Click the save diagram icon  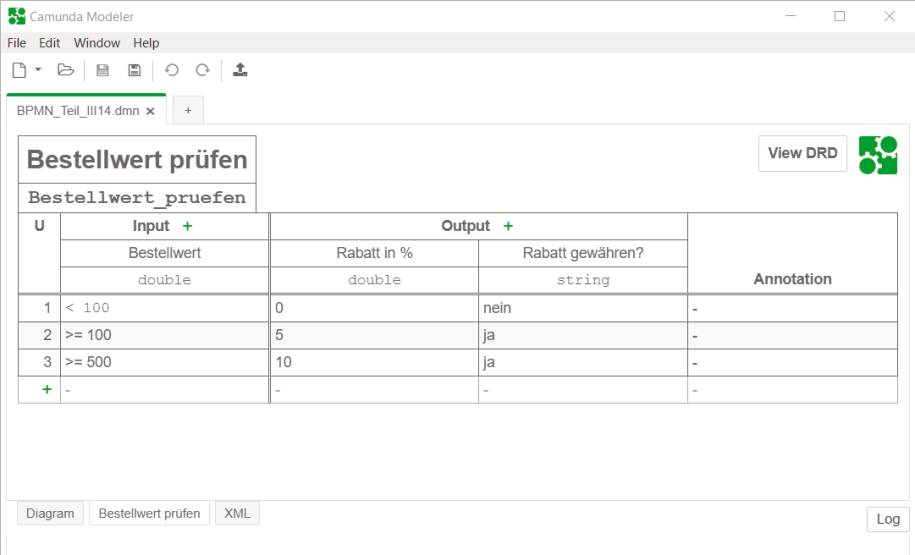[103, 70]
